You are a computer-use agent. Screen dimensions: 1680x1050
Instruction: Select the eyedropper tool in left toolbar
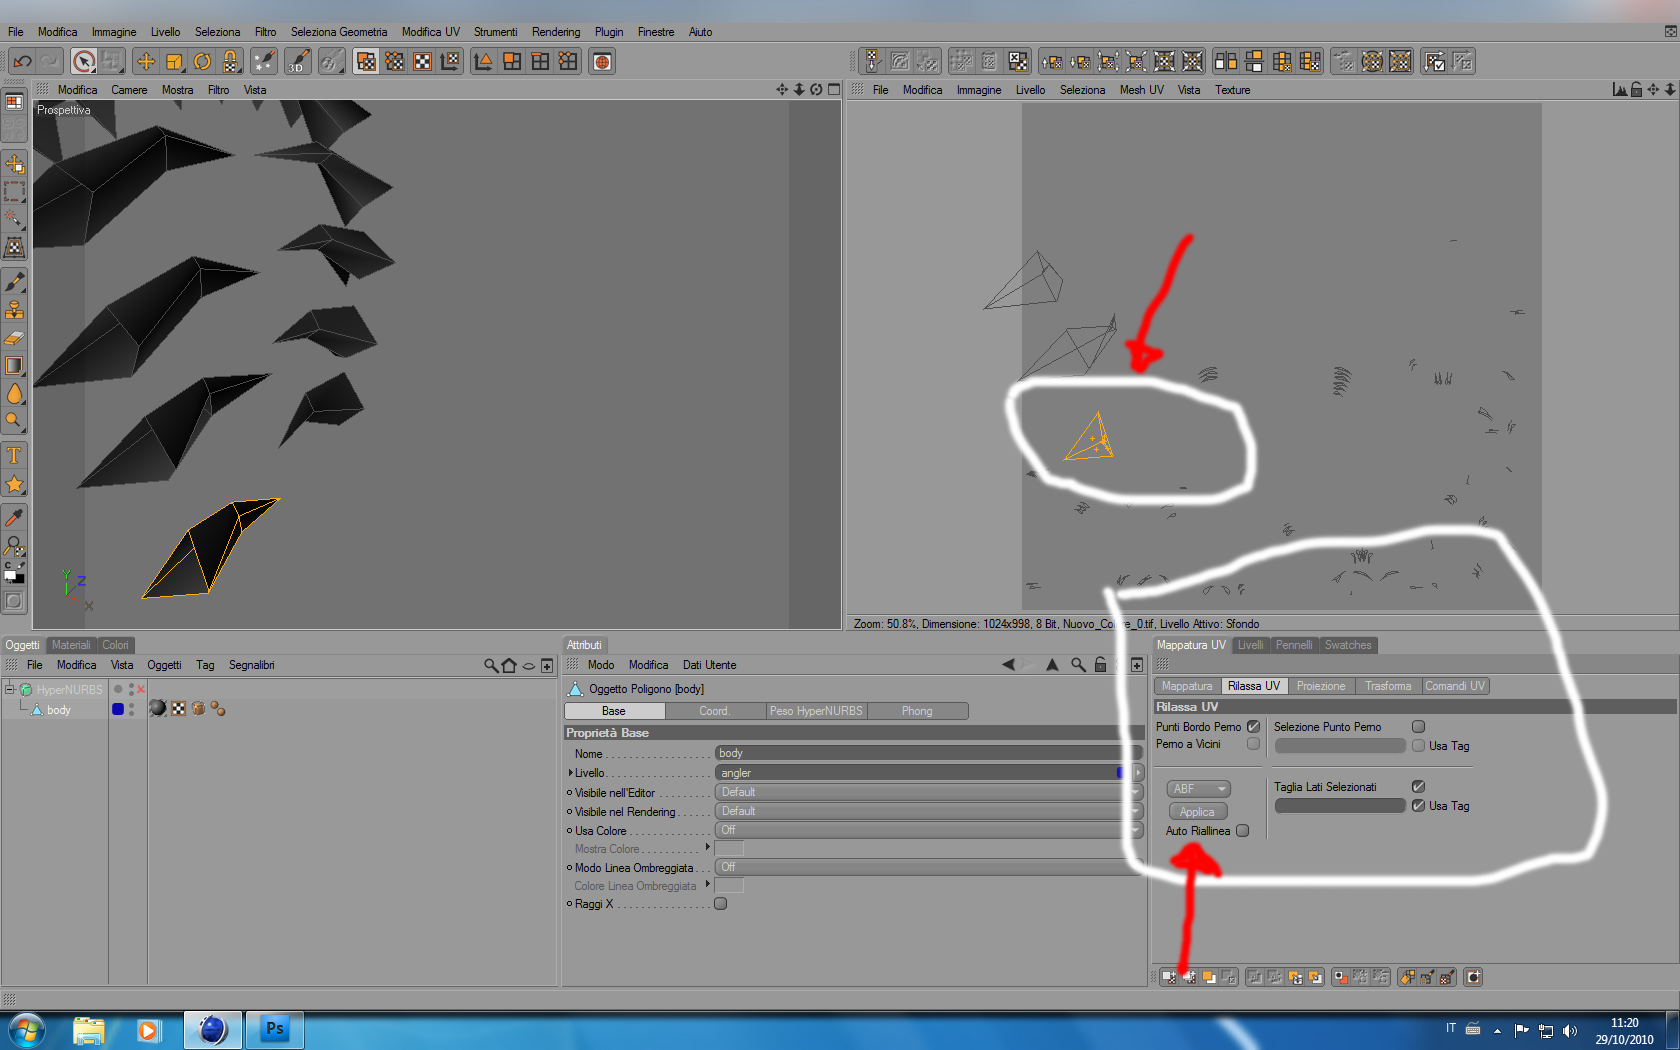pyautogui.click(x=14, y=517)
